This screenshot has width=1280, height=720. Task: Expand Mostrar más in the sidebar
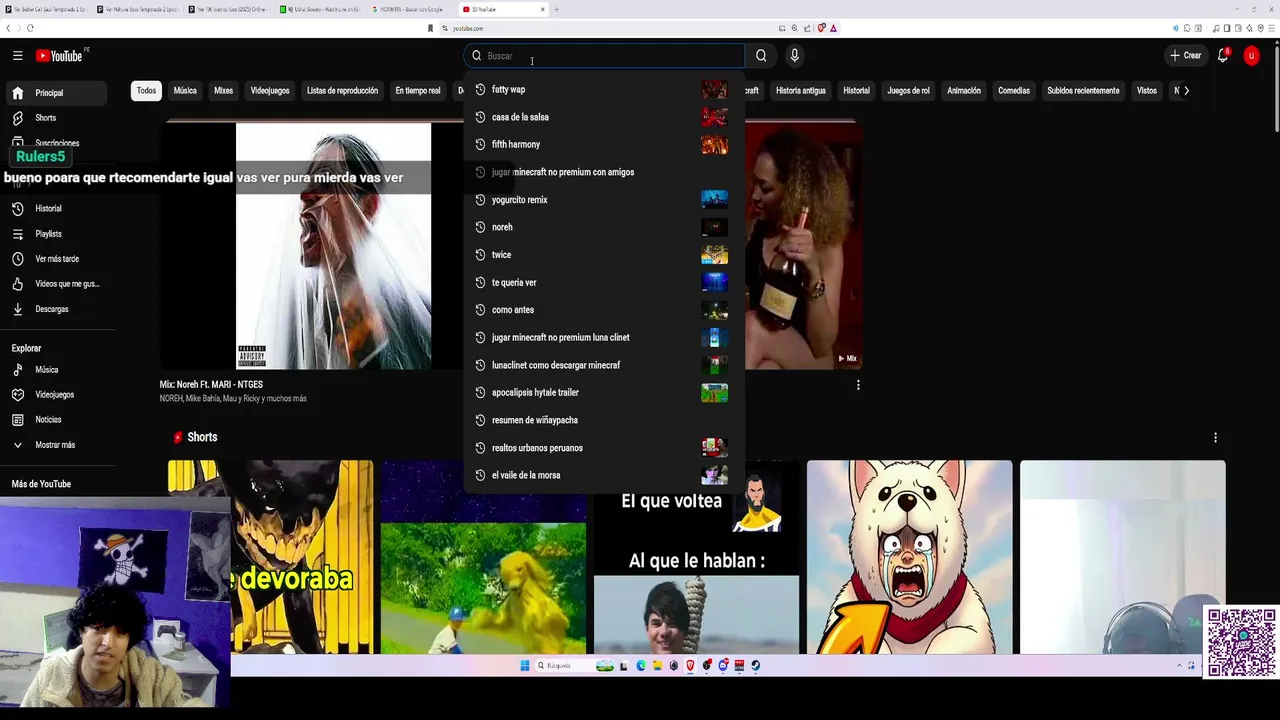pyautogui.click(x=55, y=444)
